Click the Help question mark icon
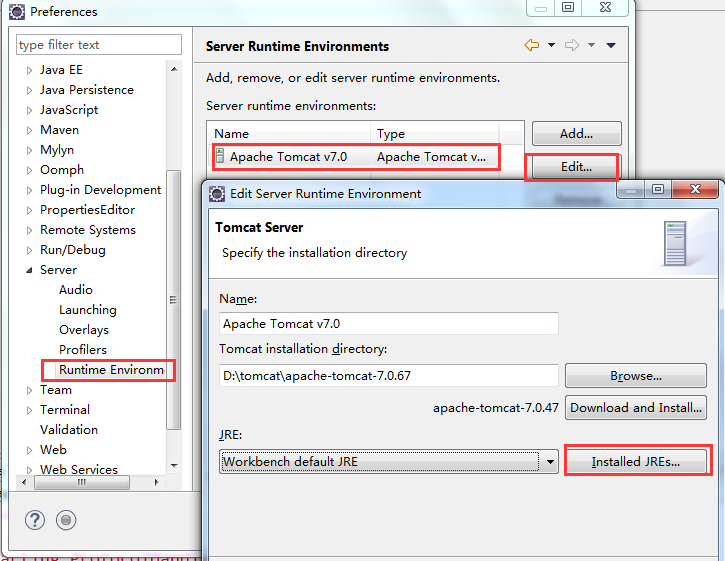The height and width of the screenshot is (561, 725). click(x=35, y=520)
